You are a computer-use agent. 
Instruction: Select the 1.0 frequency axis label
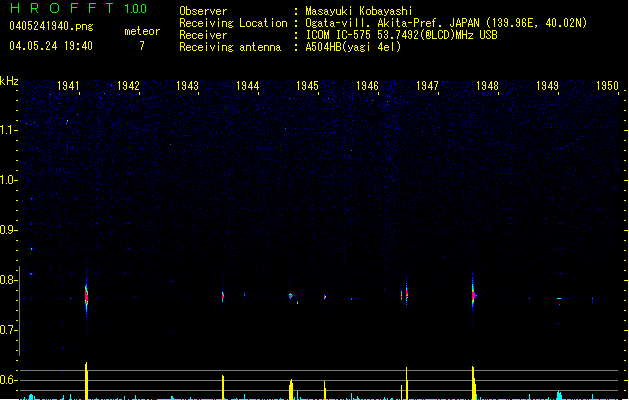point(9,180)
